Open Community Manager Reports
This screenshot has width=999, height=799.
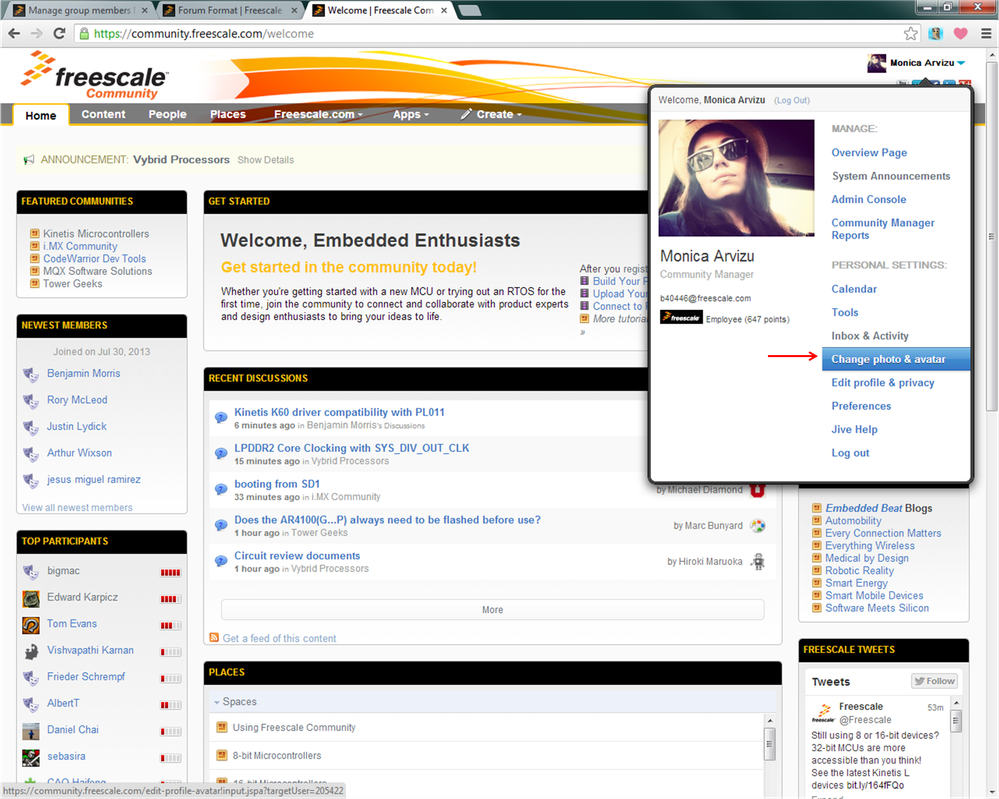(x=882, y=229)
